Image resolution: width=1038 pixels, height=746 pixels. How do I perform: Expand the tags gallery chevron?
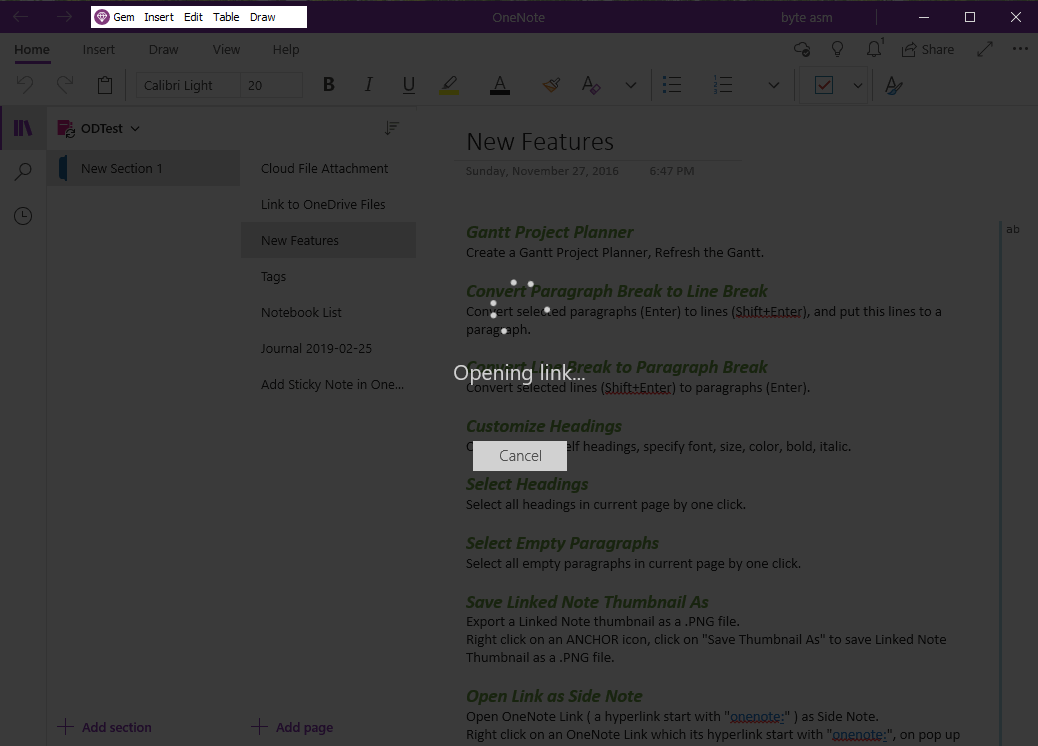tap(858, 85)
